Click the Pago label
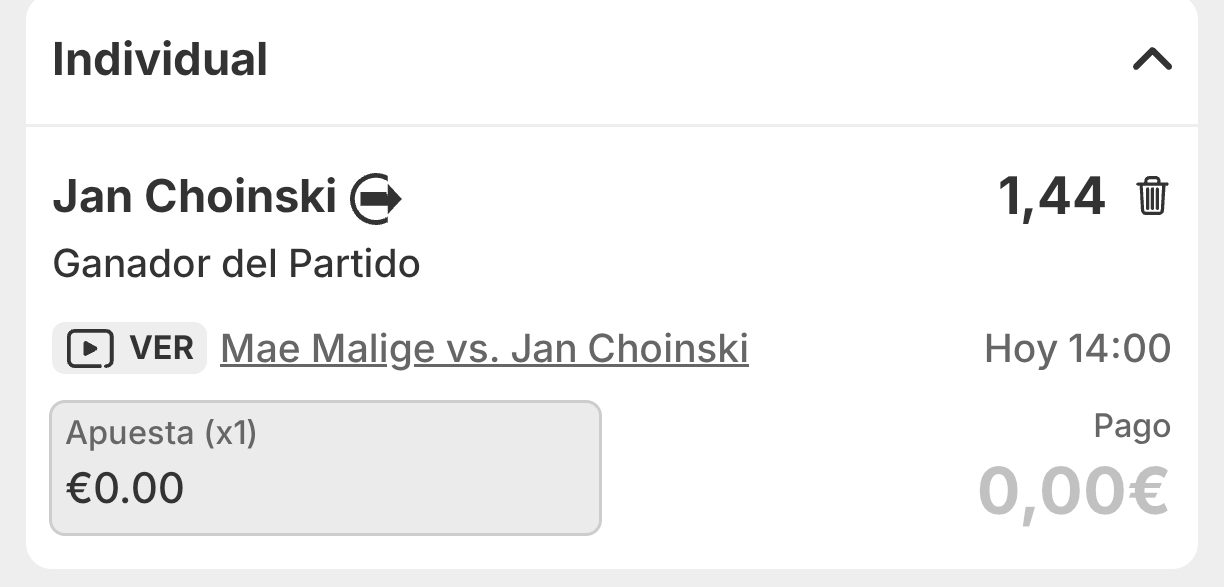 [1131, 427]
